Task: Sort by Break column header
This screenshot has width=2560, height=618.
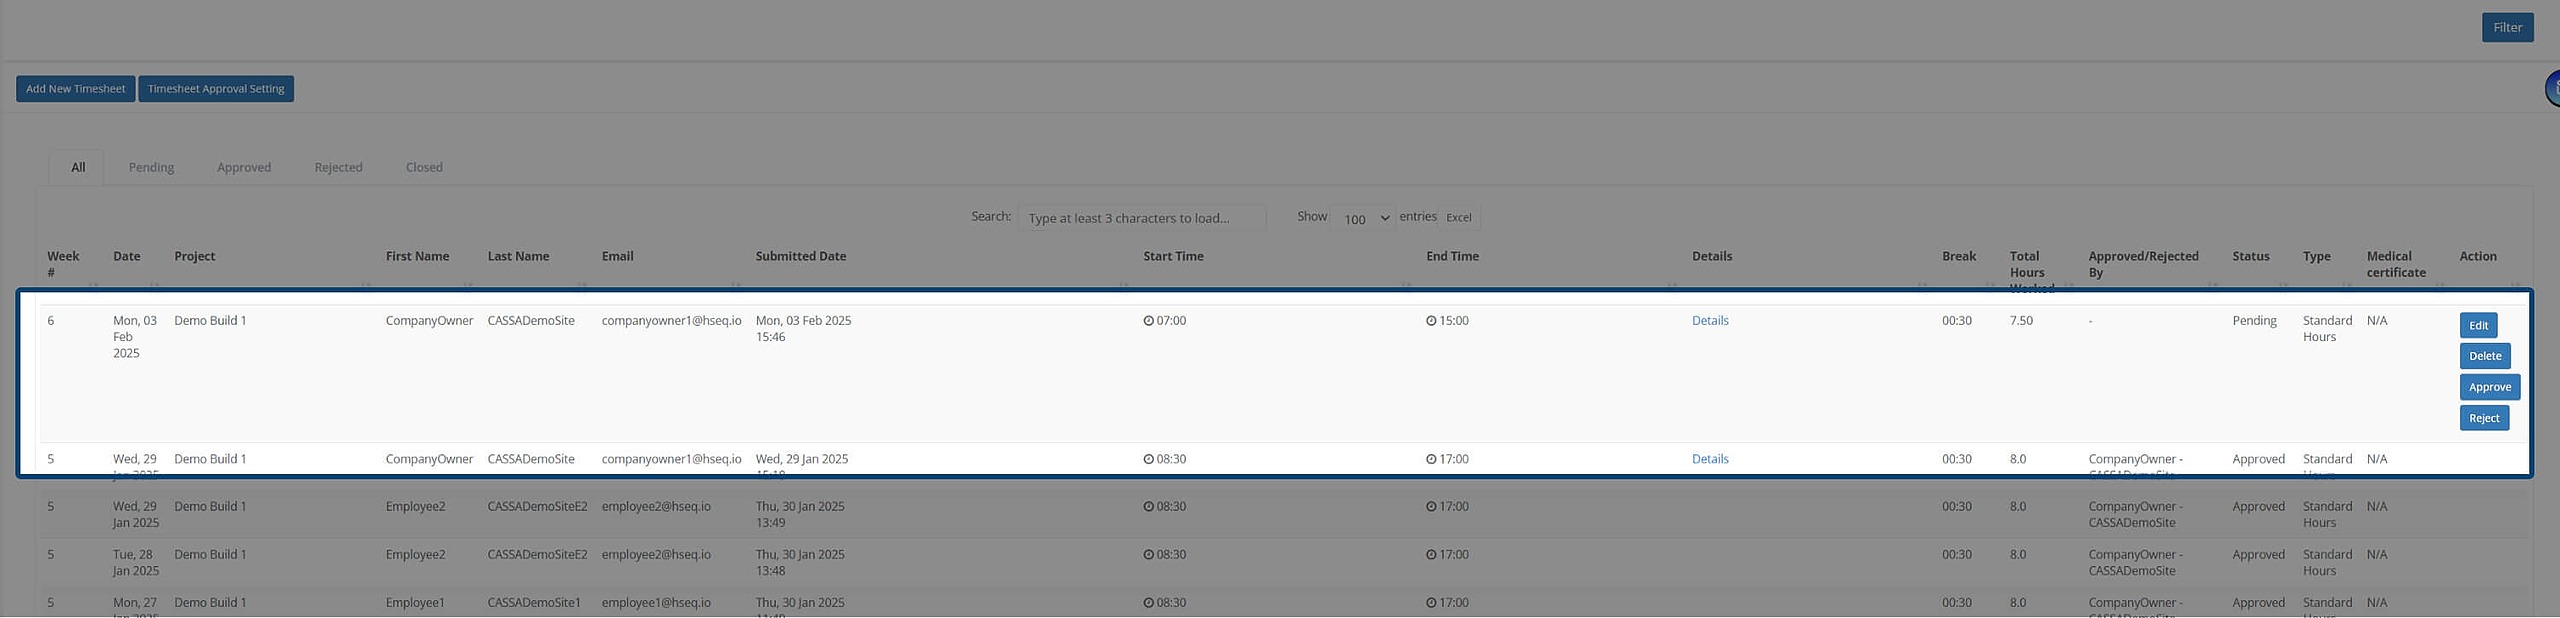Action: click(x=1959, y=256)
